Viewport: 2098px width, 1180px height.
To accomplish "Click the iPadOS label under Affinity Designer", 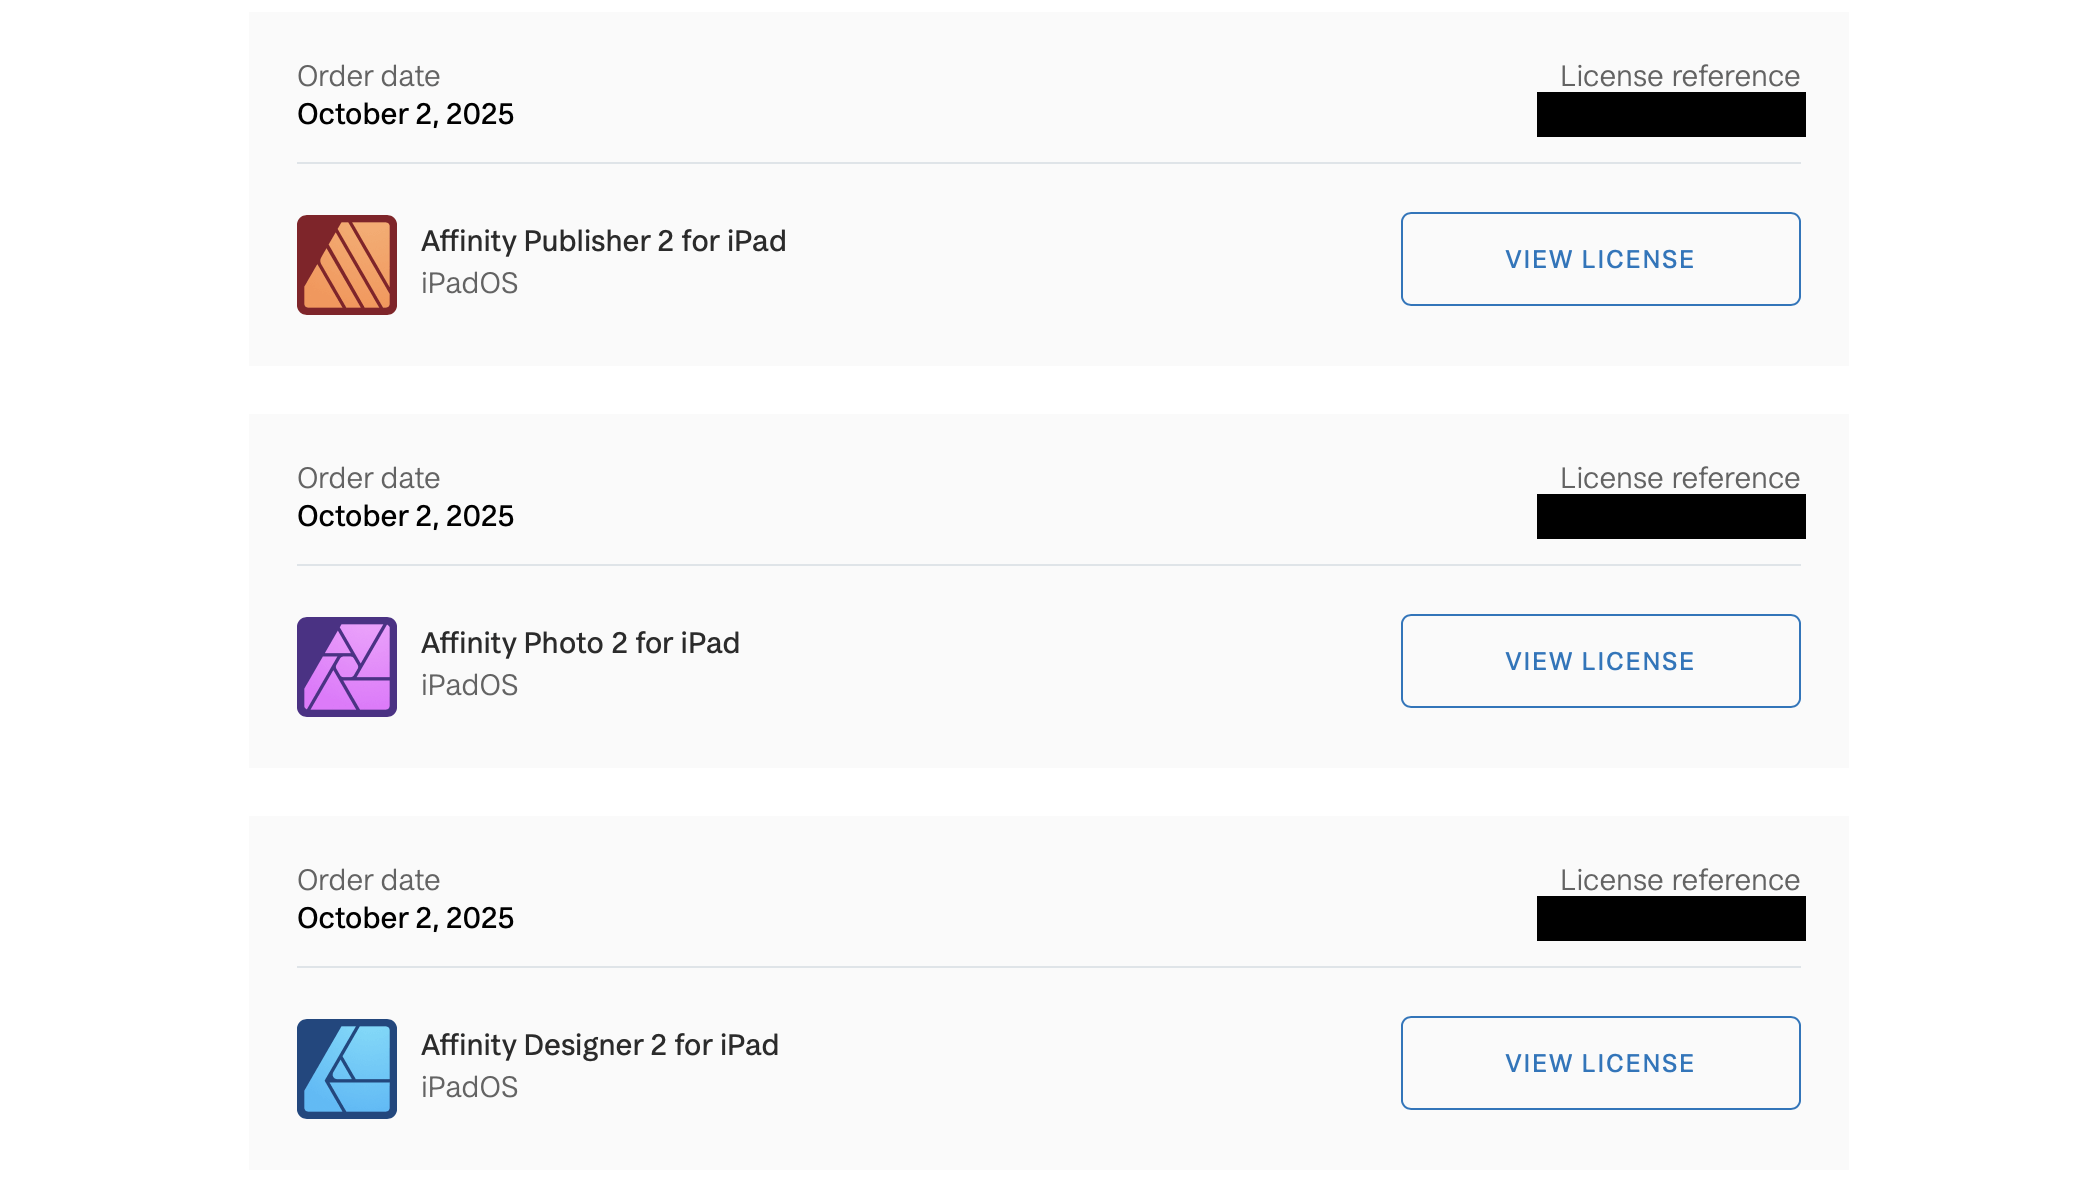I will [x=469, y=1087].
